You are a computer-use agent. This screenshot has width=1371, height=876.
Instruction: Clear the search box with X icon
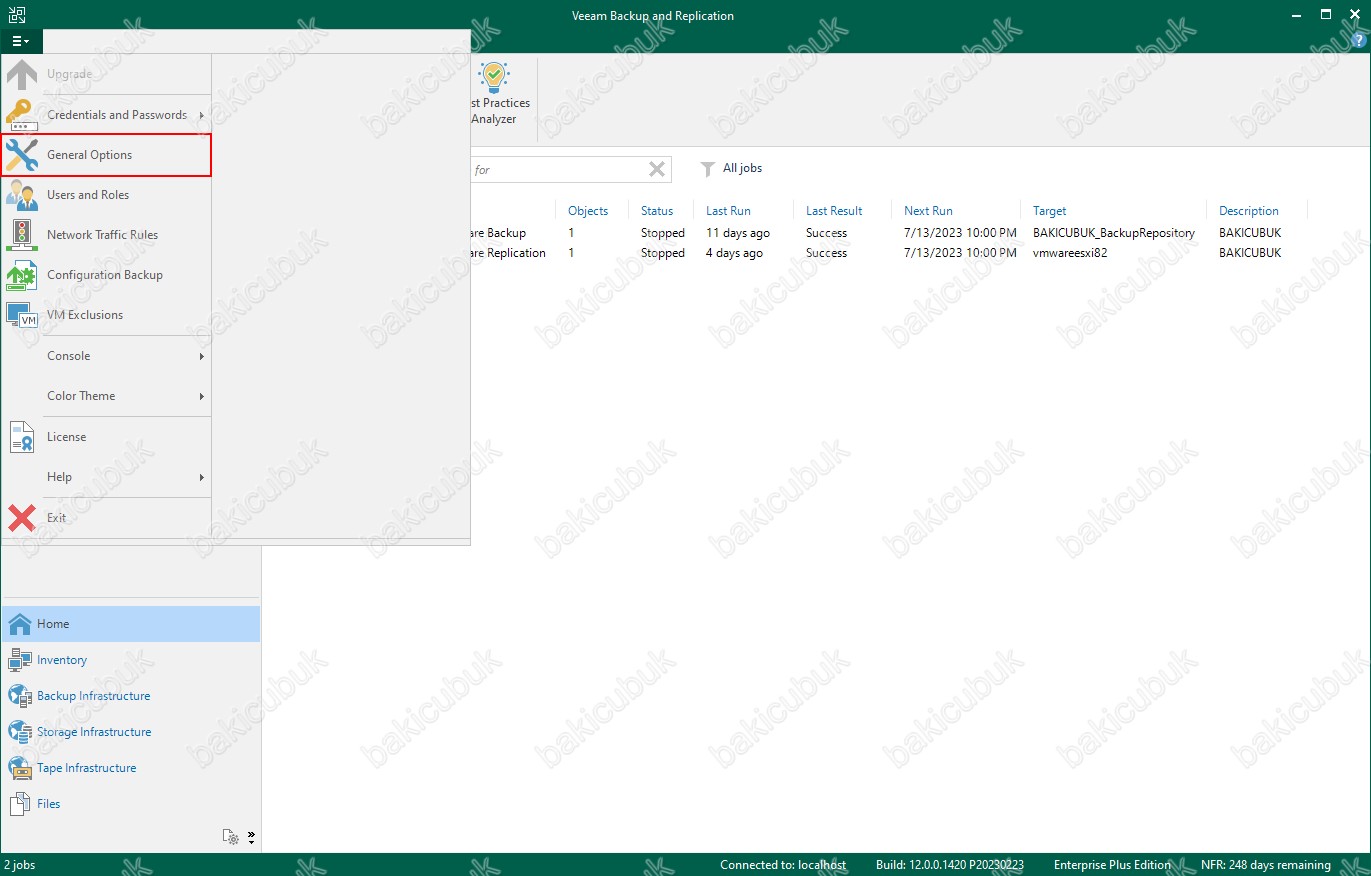[x=657, y=169]
